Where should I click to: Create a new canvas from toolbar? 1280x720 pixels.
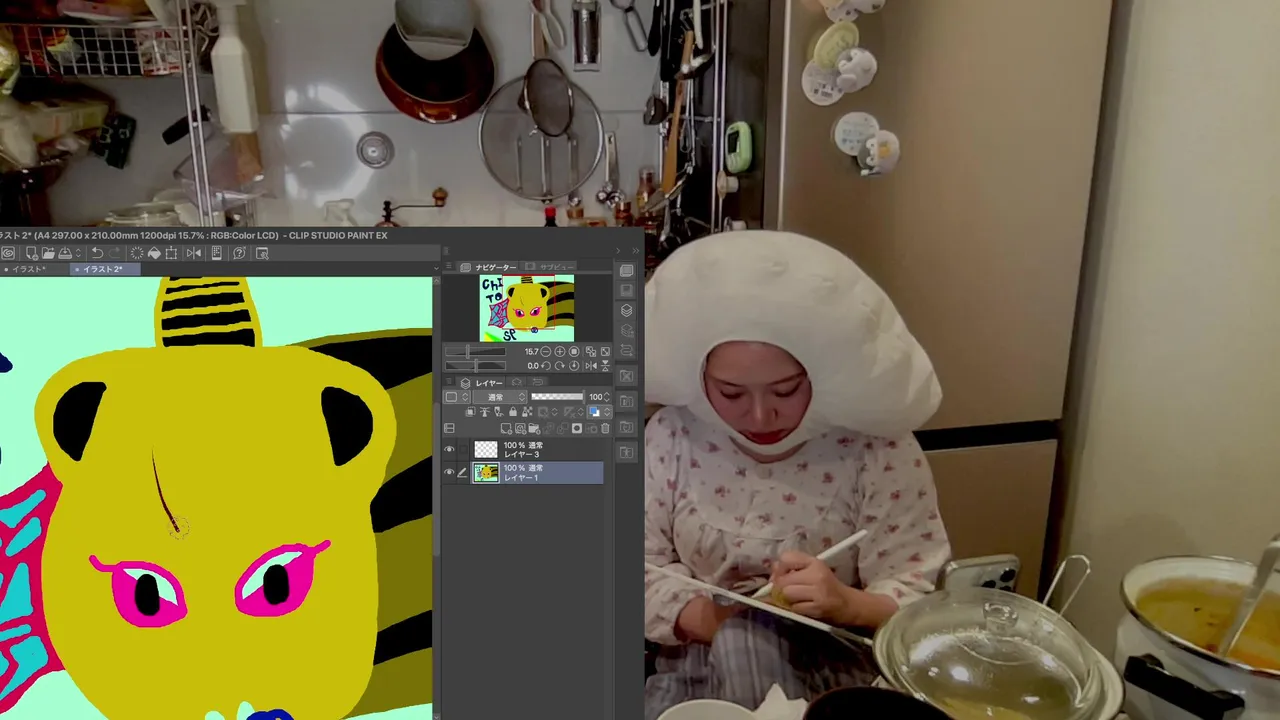(x=32, y=253)
